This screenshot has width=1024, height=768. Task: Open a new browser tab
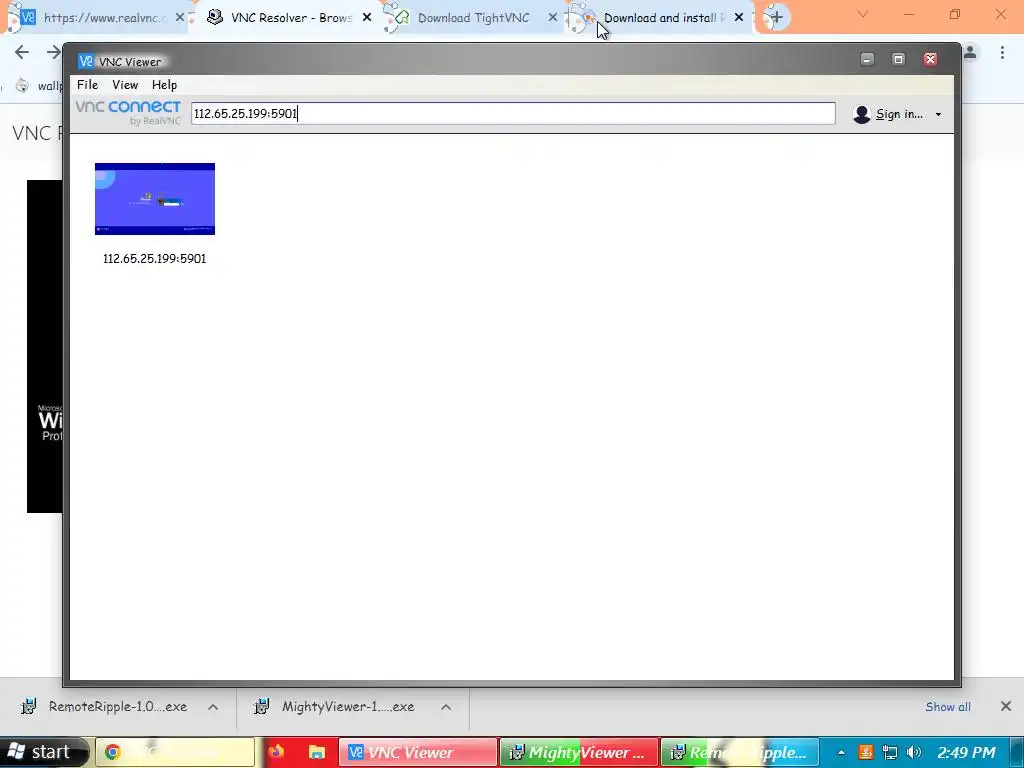(776, 18)
